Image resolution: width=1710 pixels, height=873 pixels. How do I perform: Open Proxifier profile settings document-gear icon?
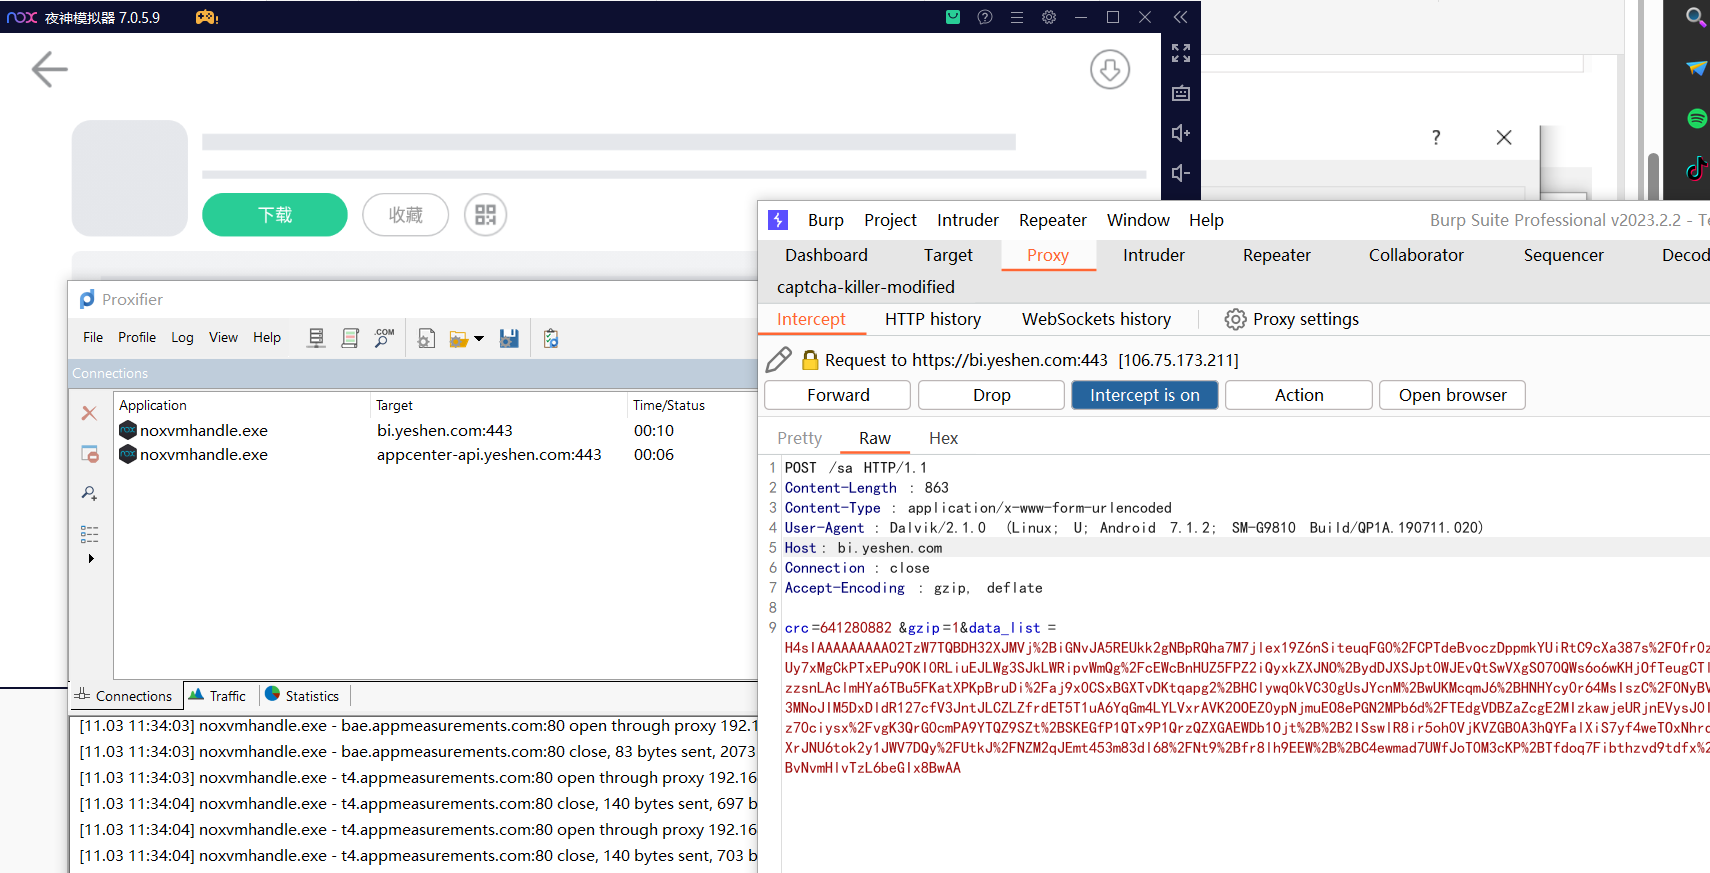[x=426, y=338]
